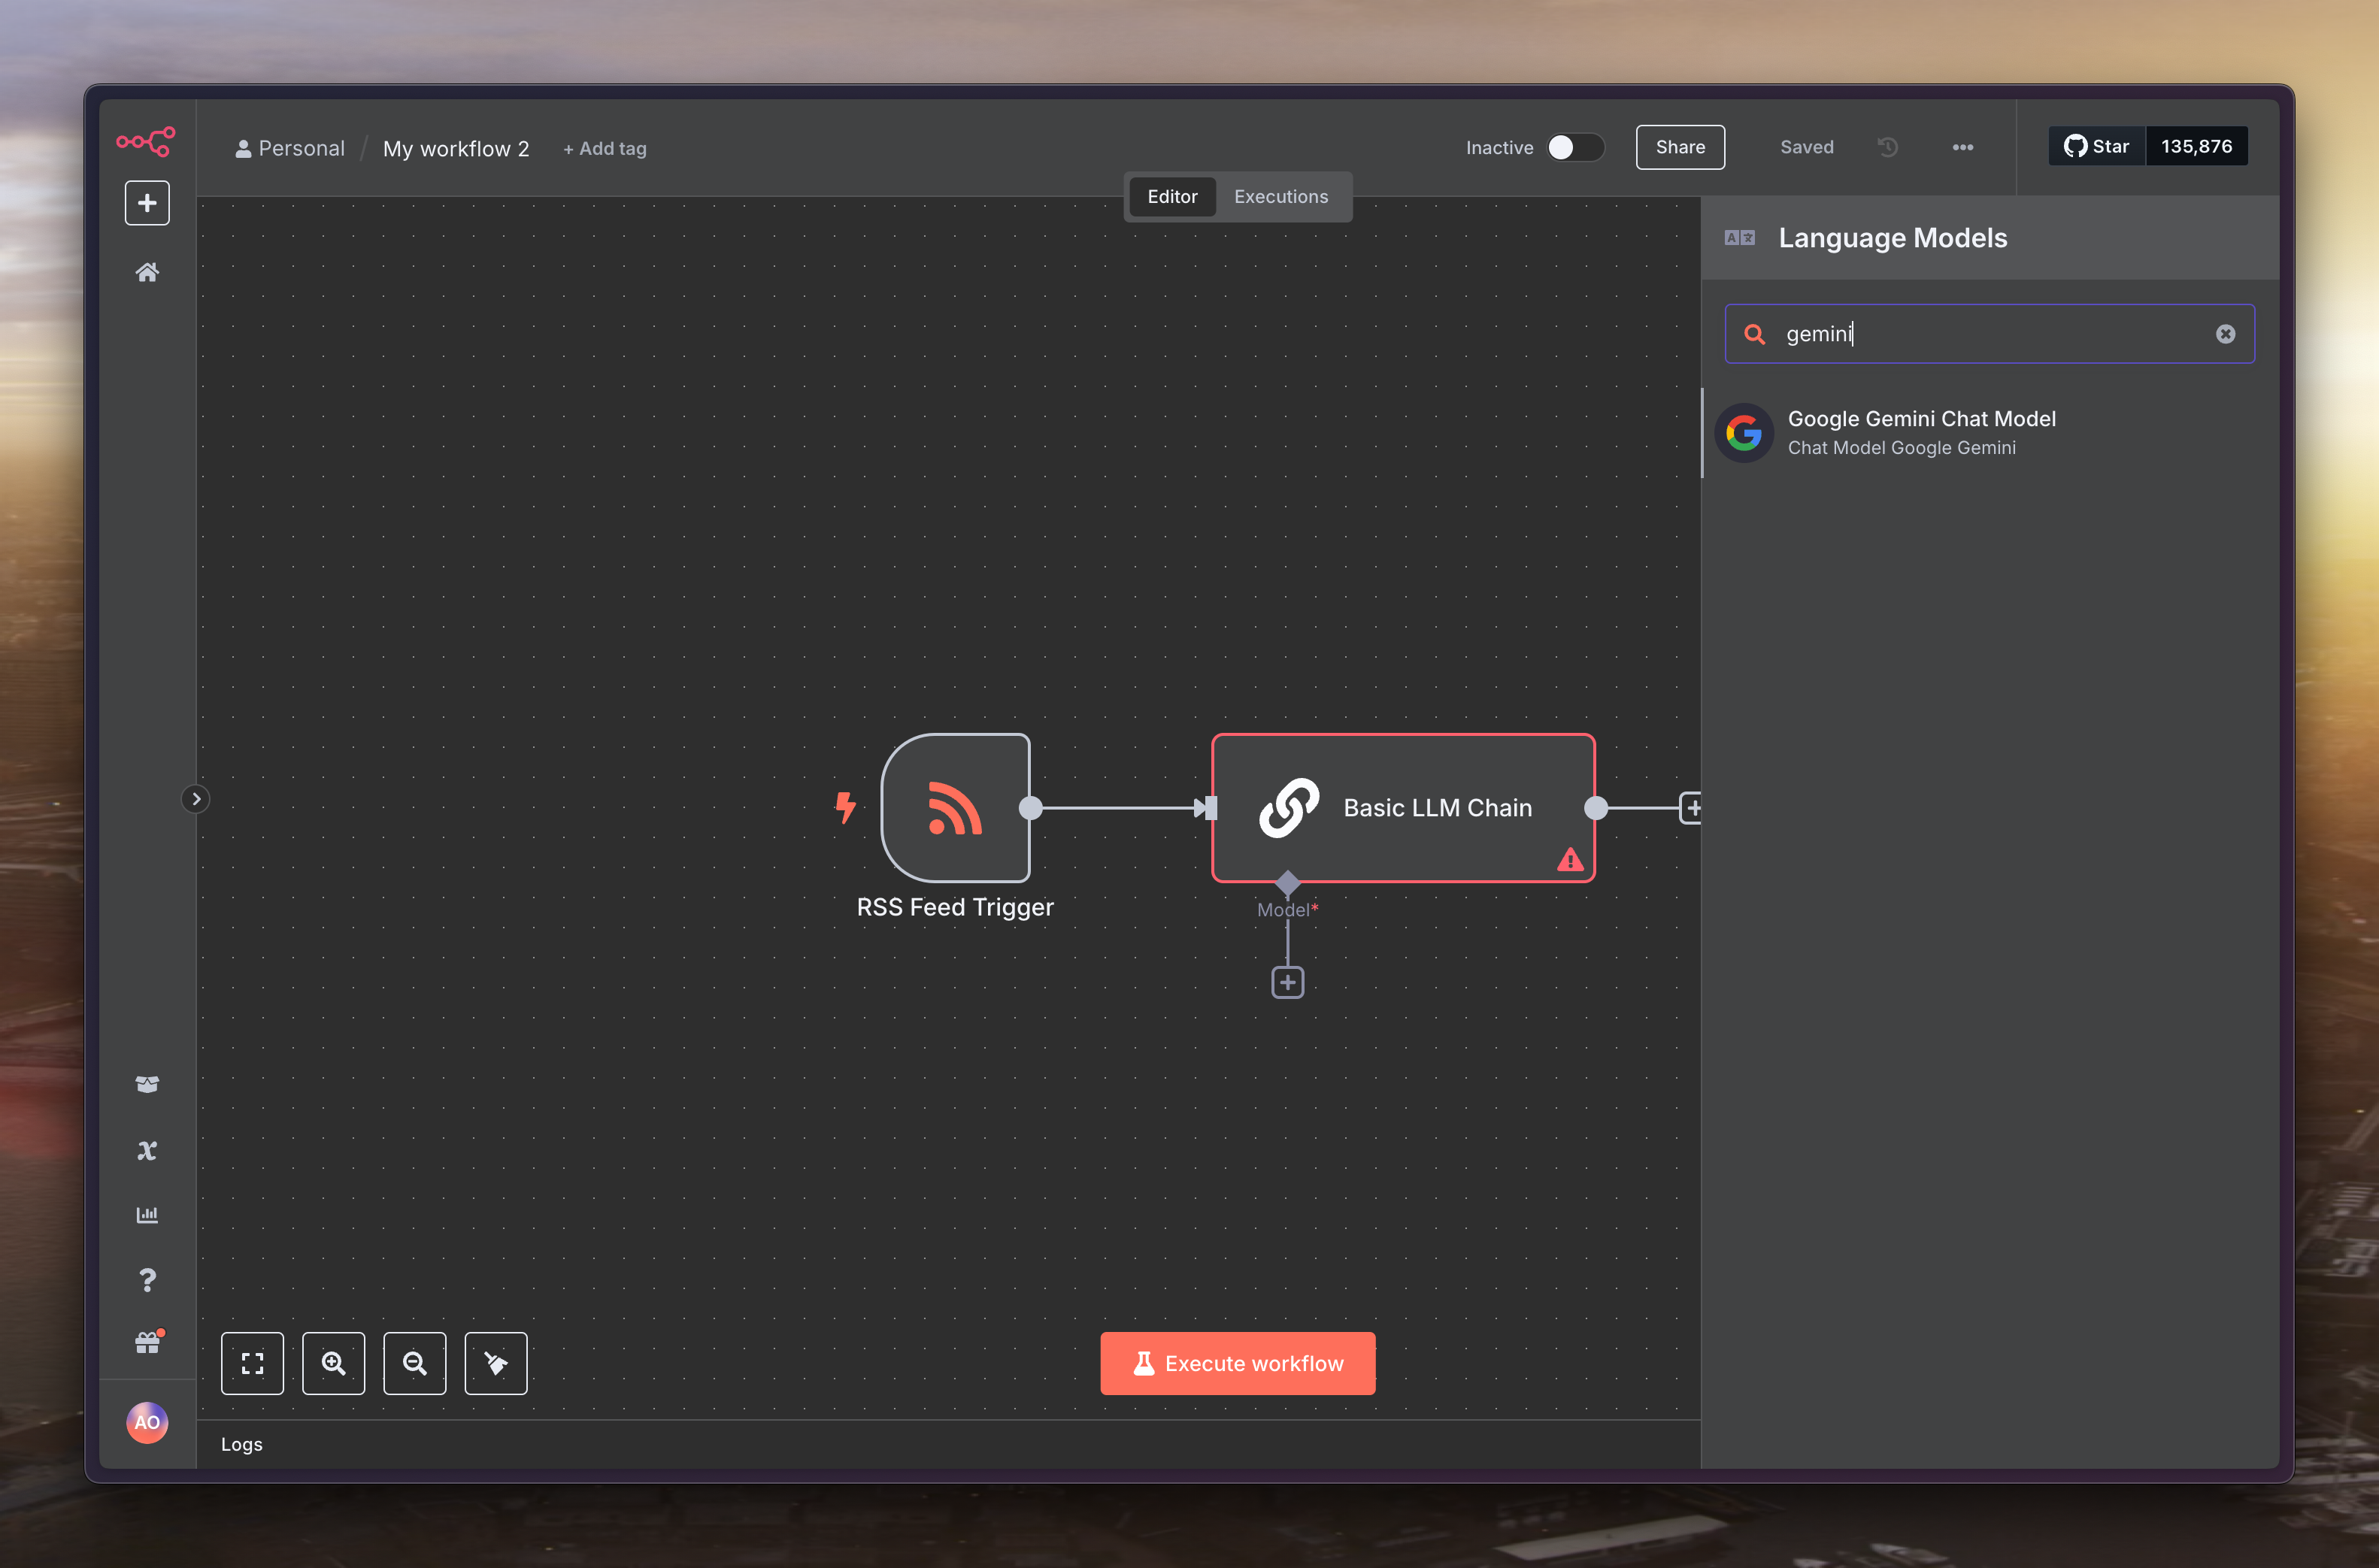Open the templates box icon
Screen dimensions: 2379x1568
pos(147,1084)
